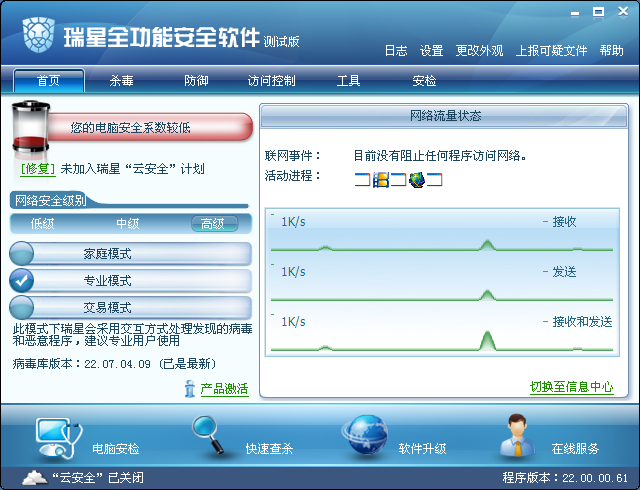Viewport: 640px width, 490px height.
Task: Switch to the 工具 tab
Action: (348, 80)
